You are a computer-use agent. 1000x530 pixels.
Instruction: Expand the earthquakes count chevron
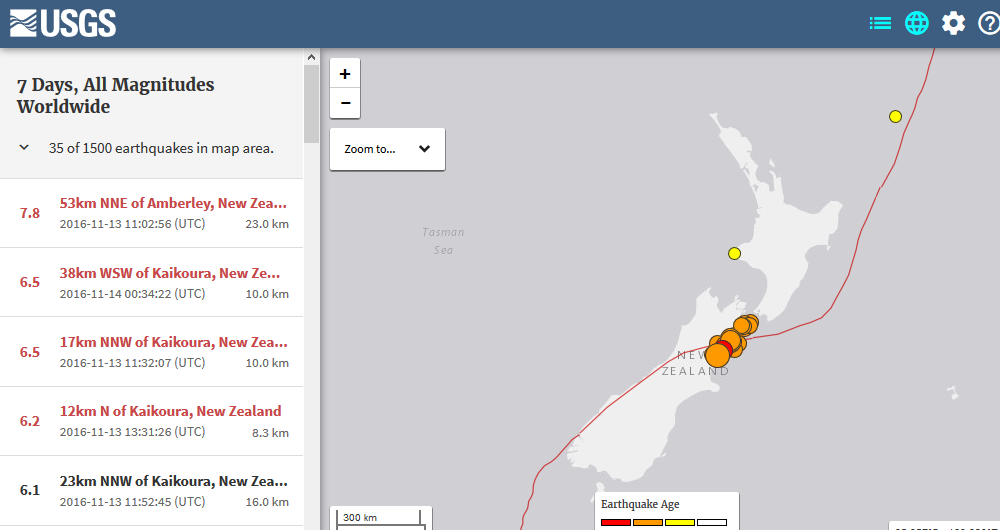coord(24,147)
